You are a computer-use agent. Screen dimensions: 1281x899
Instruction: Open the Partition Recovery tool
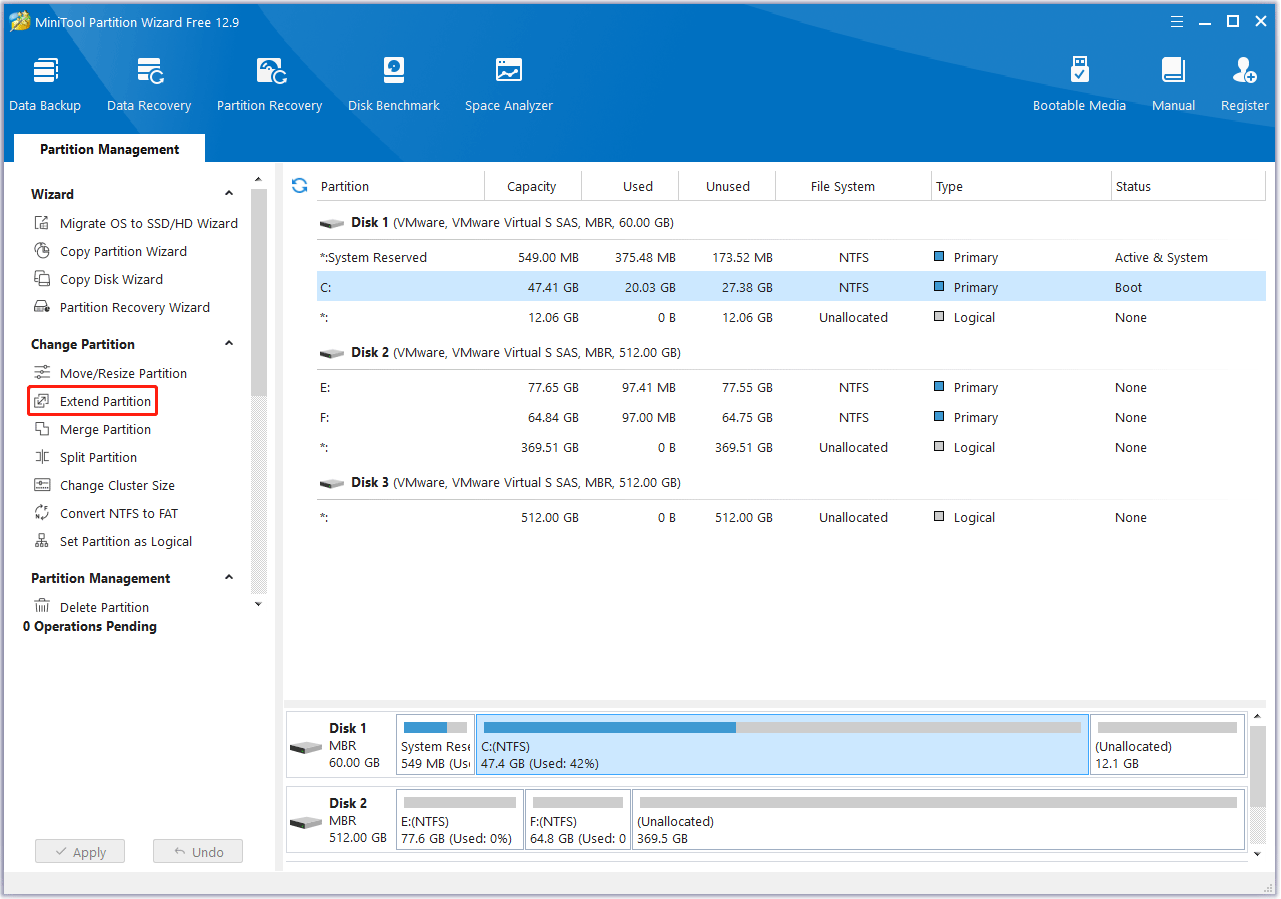pos(269,84)
